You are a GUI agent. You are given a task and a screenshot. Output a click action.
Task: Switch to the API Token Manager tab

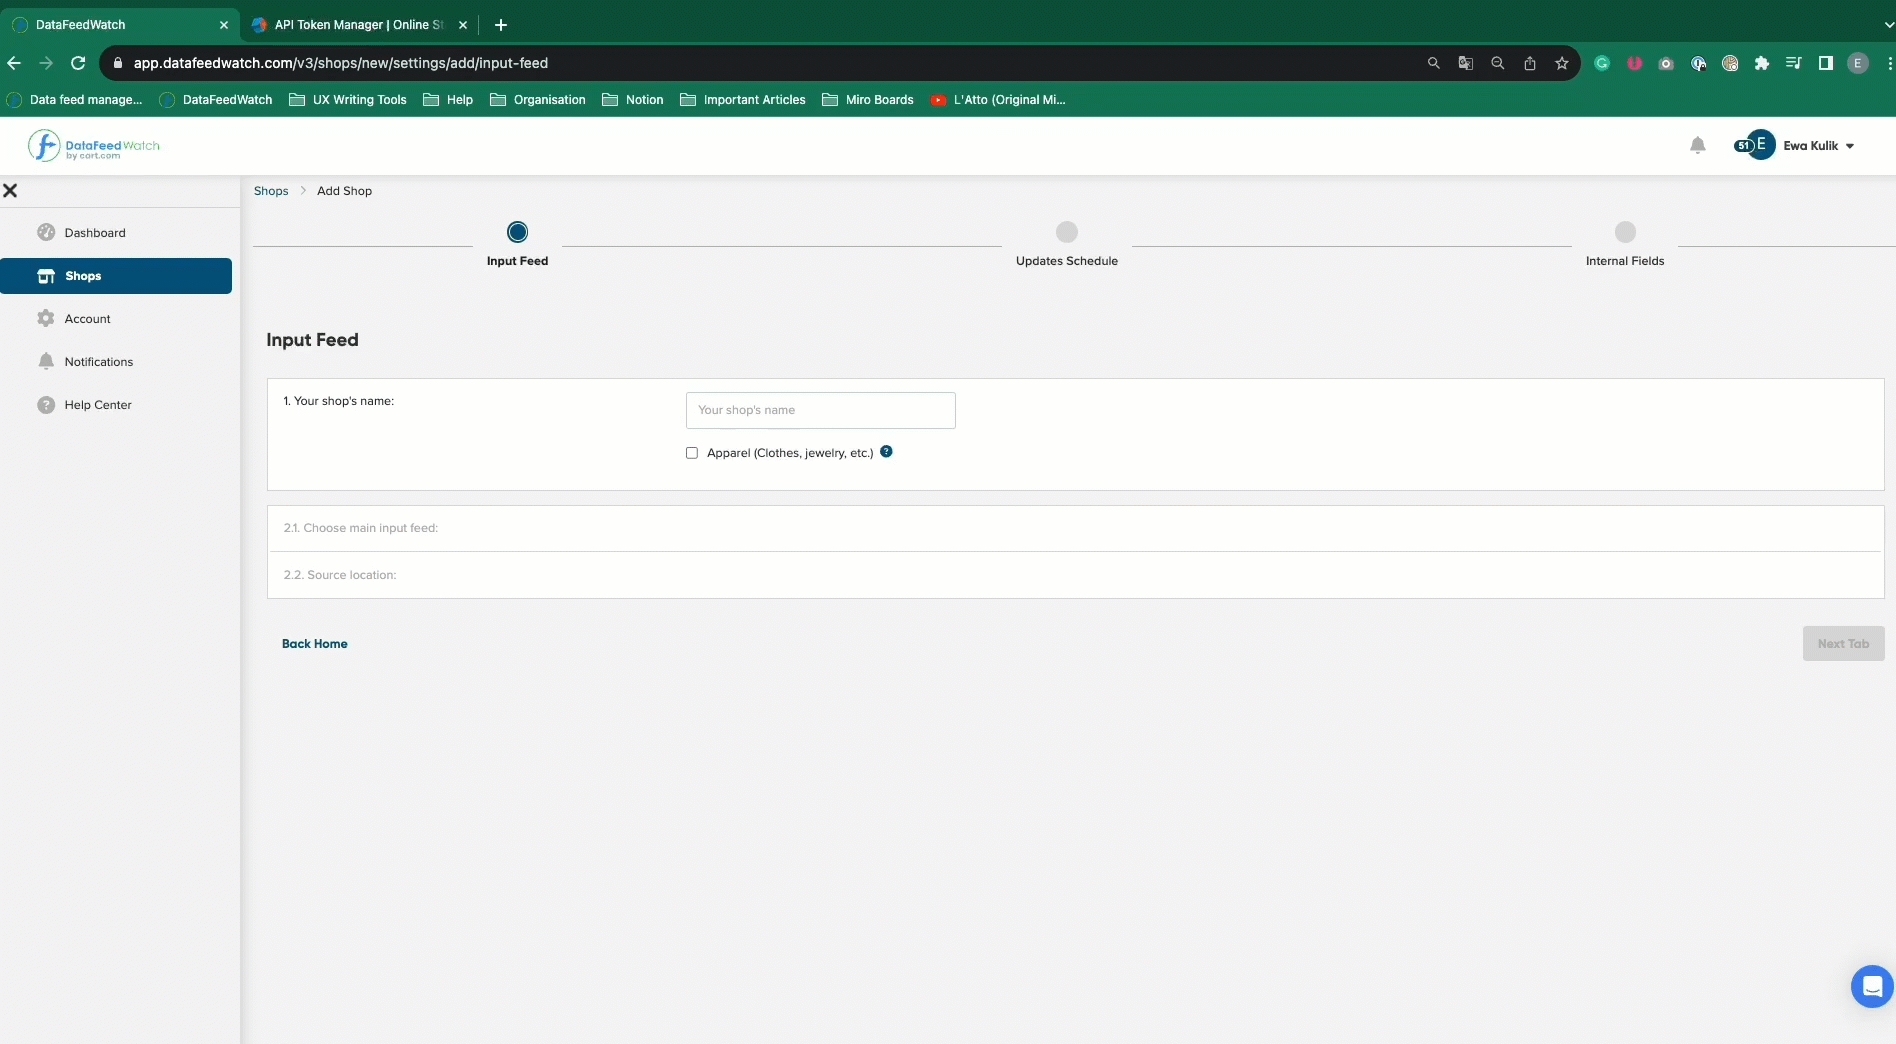pos(358,25)
